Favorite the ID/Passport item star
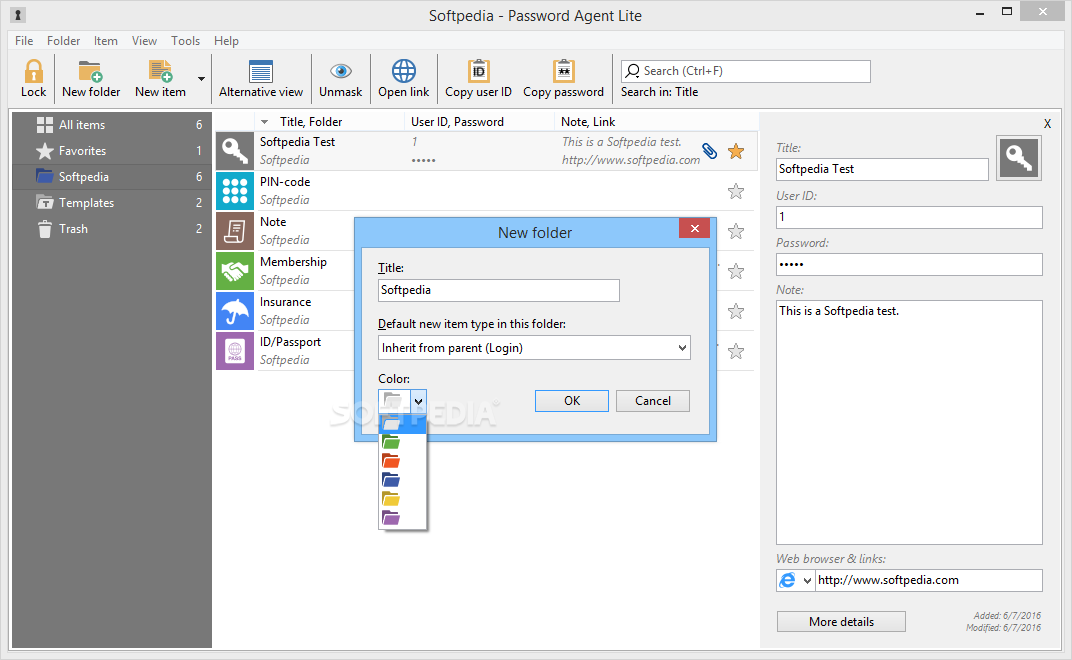This screenshot has height=660, width=1072. (x=736, y=351)
